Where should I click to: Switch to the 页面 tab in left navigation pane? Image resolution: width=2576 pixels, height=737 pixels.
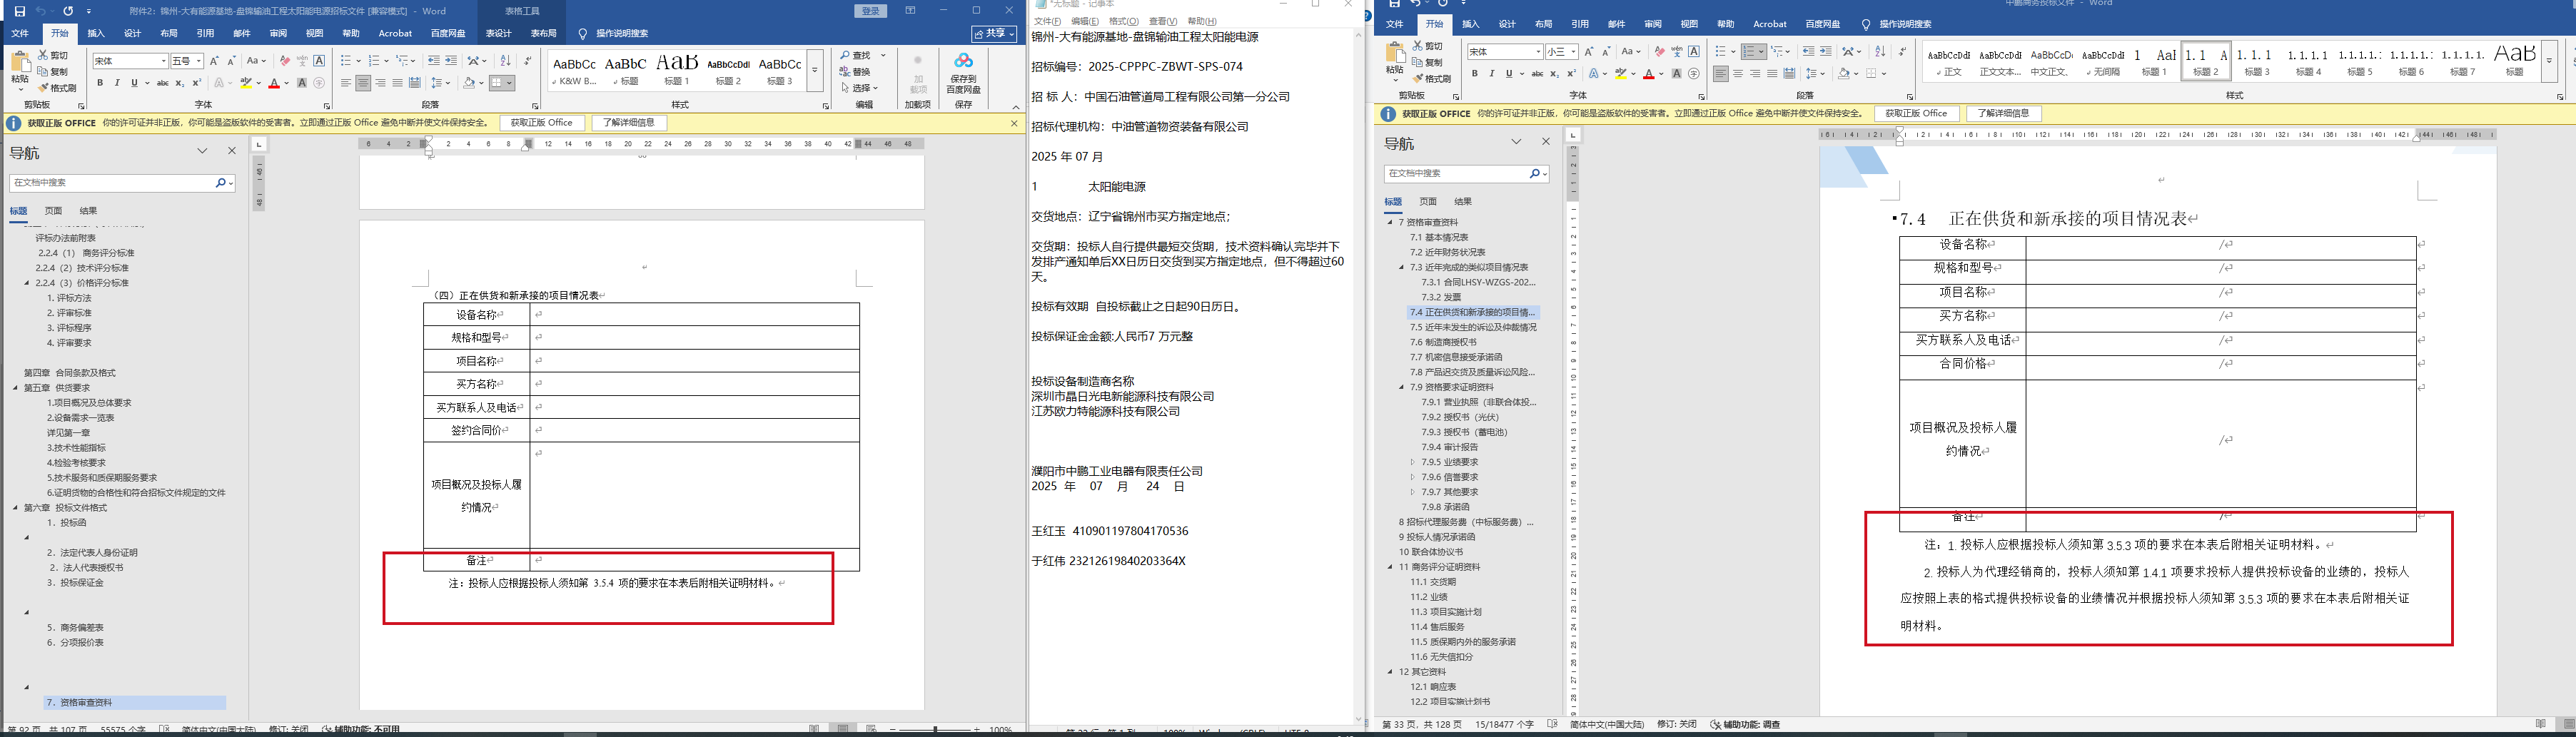54,211
